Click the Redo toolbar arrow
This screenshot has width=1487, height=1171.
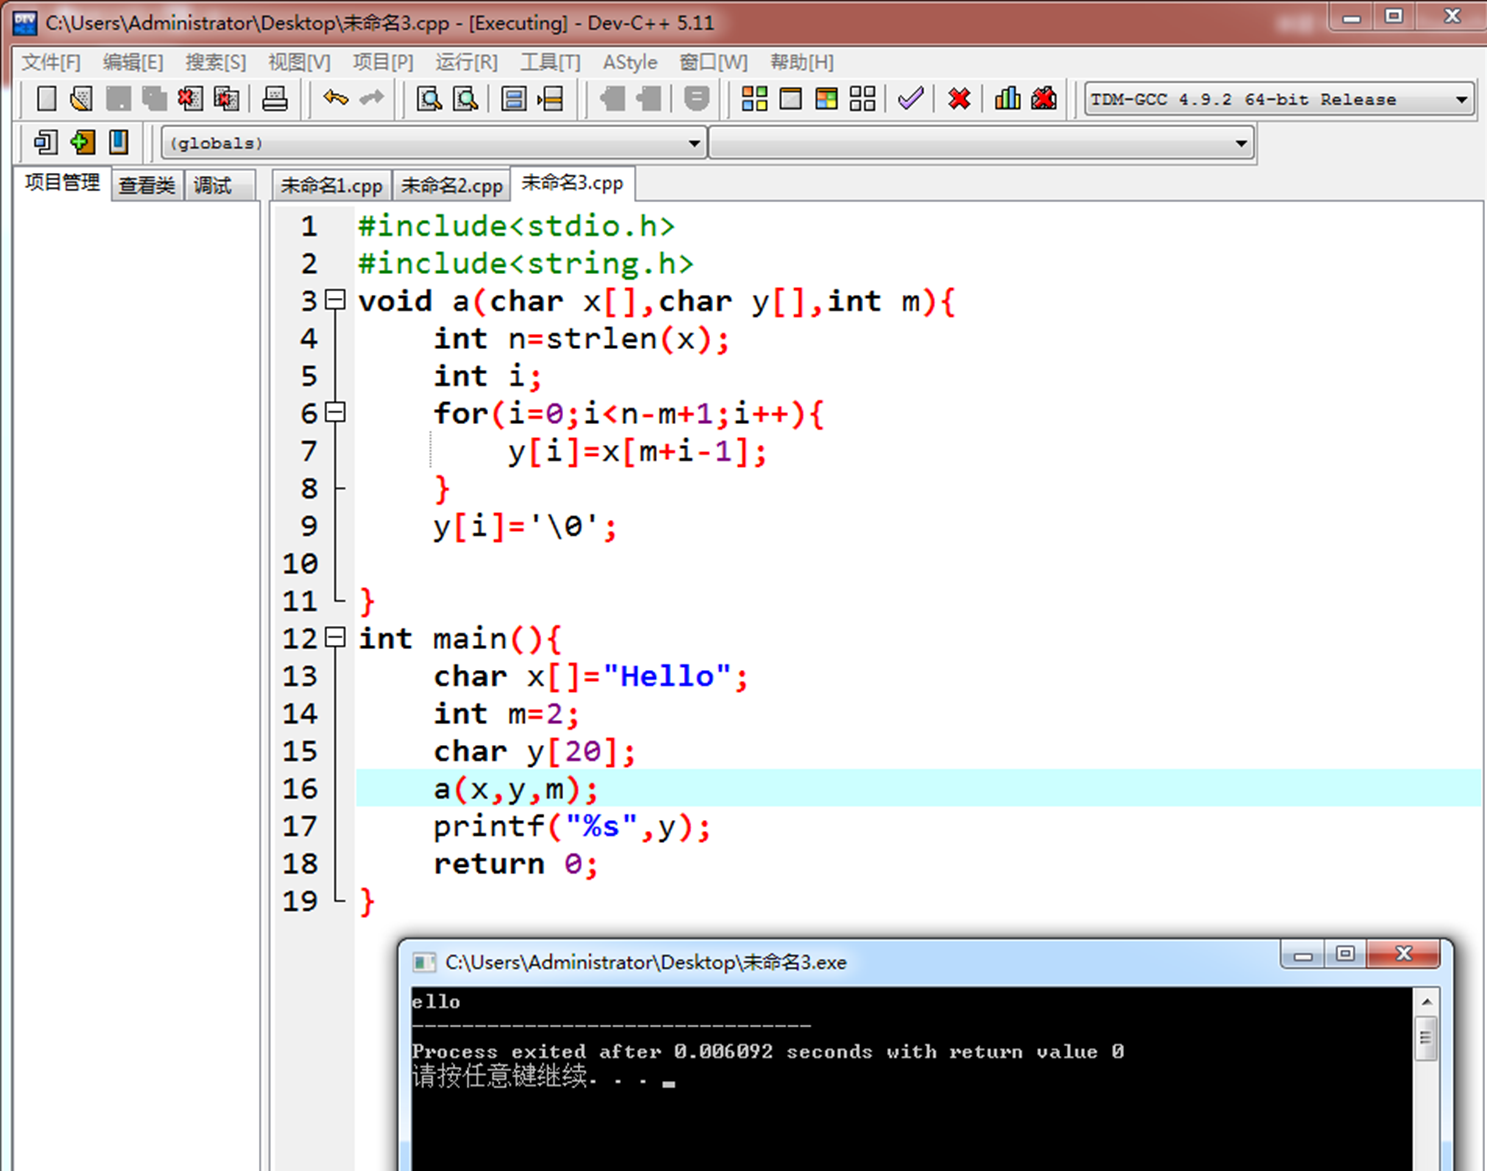coord(371,98)
